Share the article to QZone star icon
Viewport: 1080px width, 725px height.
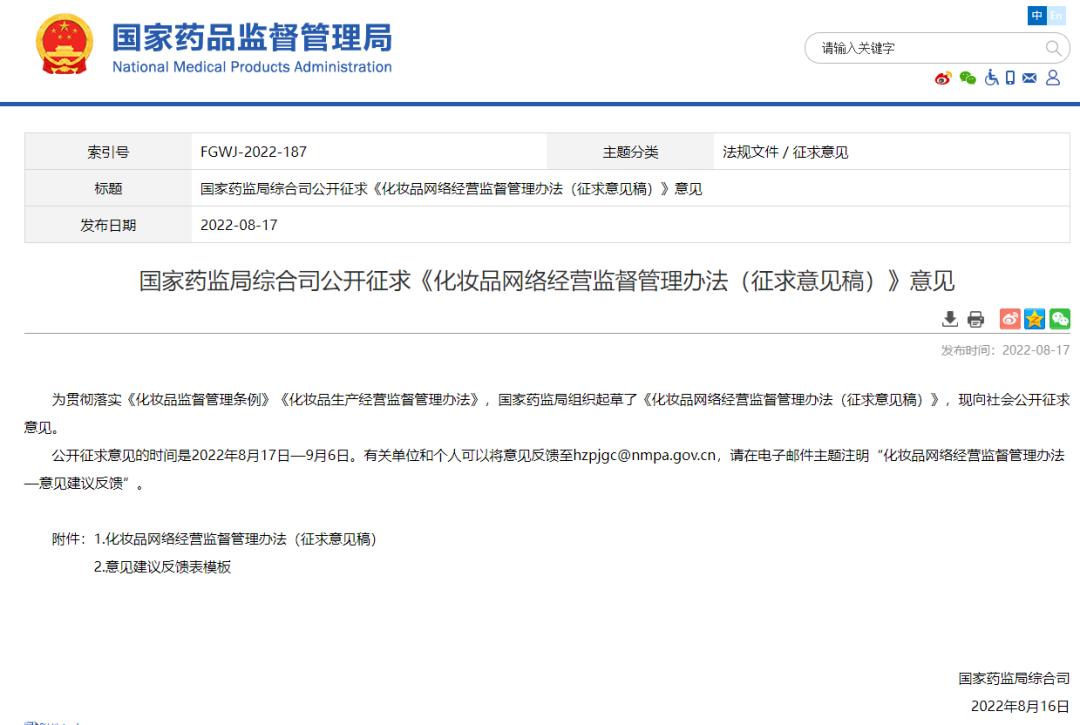point(1034,318)
